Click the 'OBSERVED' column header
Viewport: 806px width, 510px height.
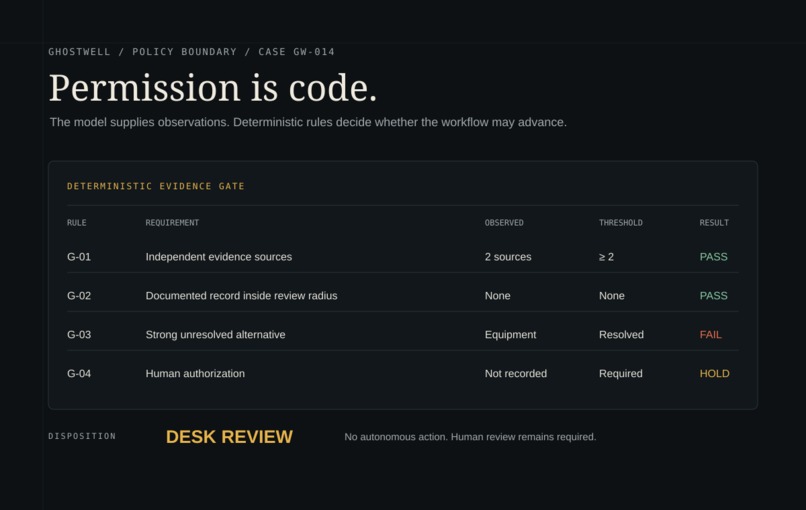pyautogui.click(x=504, y=223)
